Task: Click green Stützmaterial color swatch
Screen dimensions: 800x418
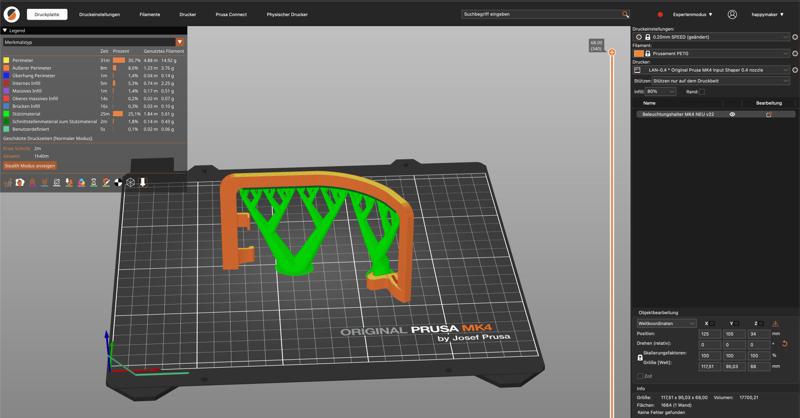Action: point(6,114)
